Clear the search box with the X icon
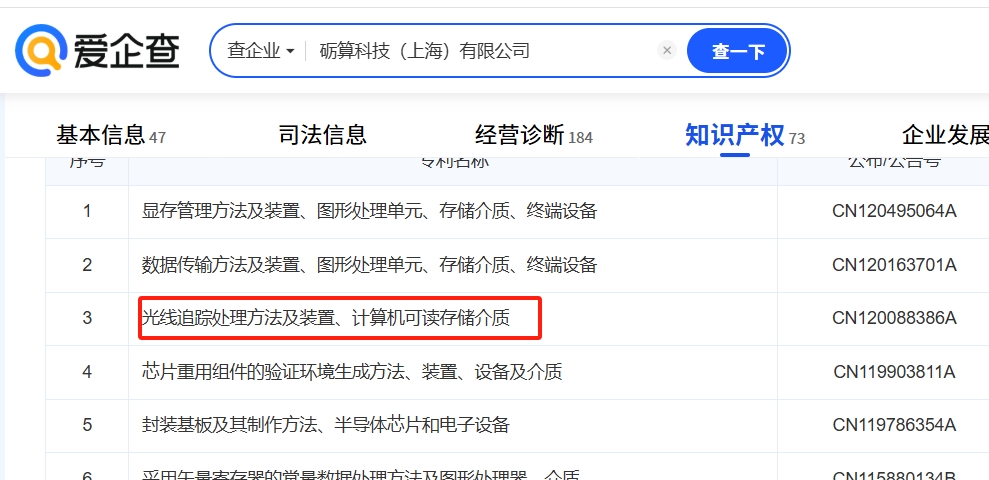This screenshot has height=480, width=989. click(x=667, y=50)
